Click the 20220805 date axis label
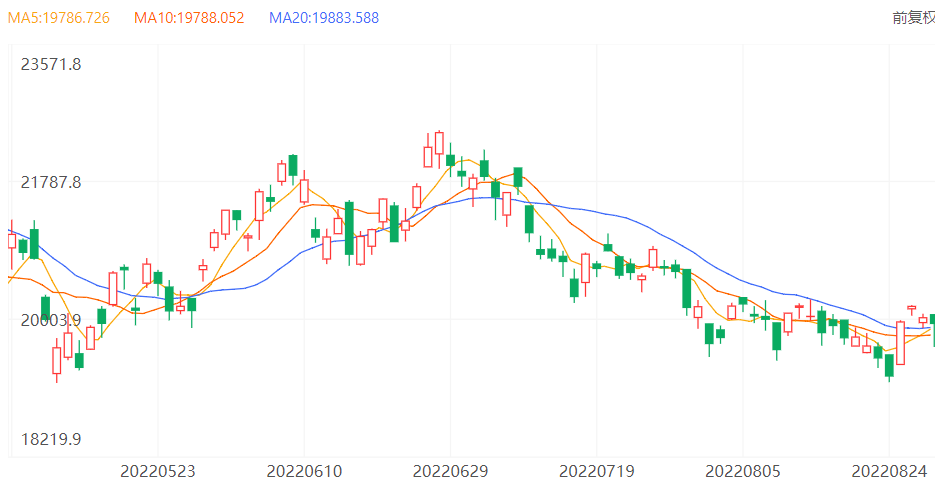The height and width of the screenshot is (487, 935). pos(743,470)
